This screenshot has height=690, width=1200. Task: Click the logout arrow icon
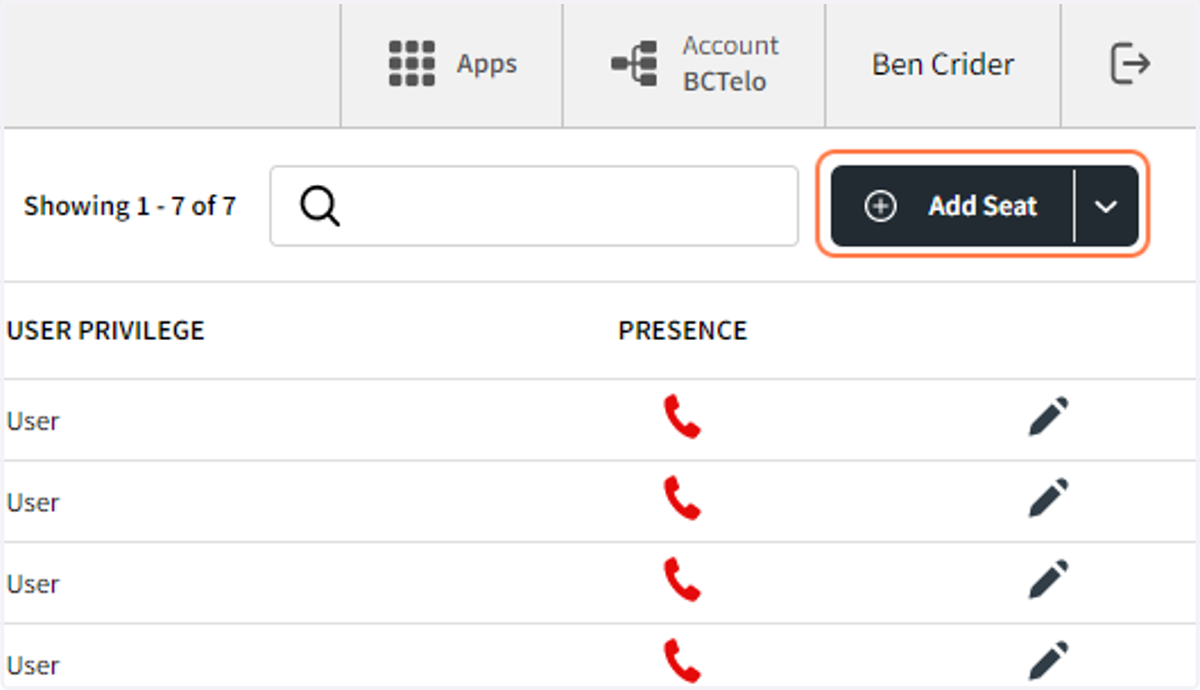[x=1131, y=64]
